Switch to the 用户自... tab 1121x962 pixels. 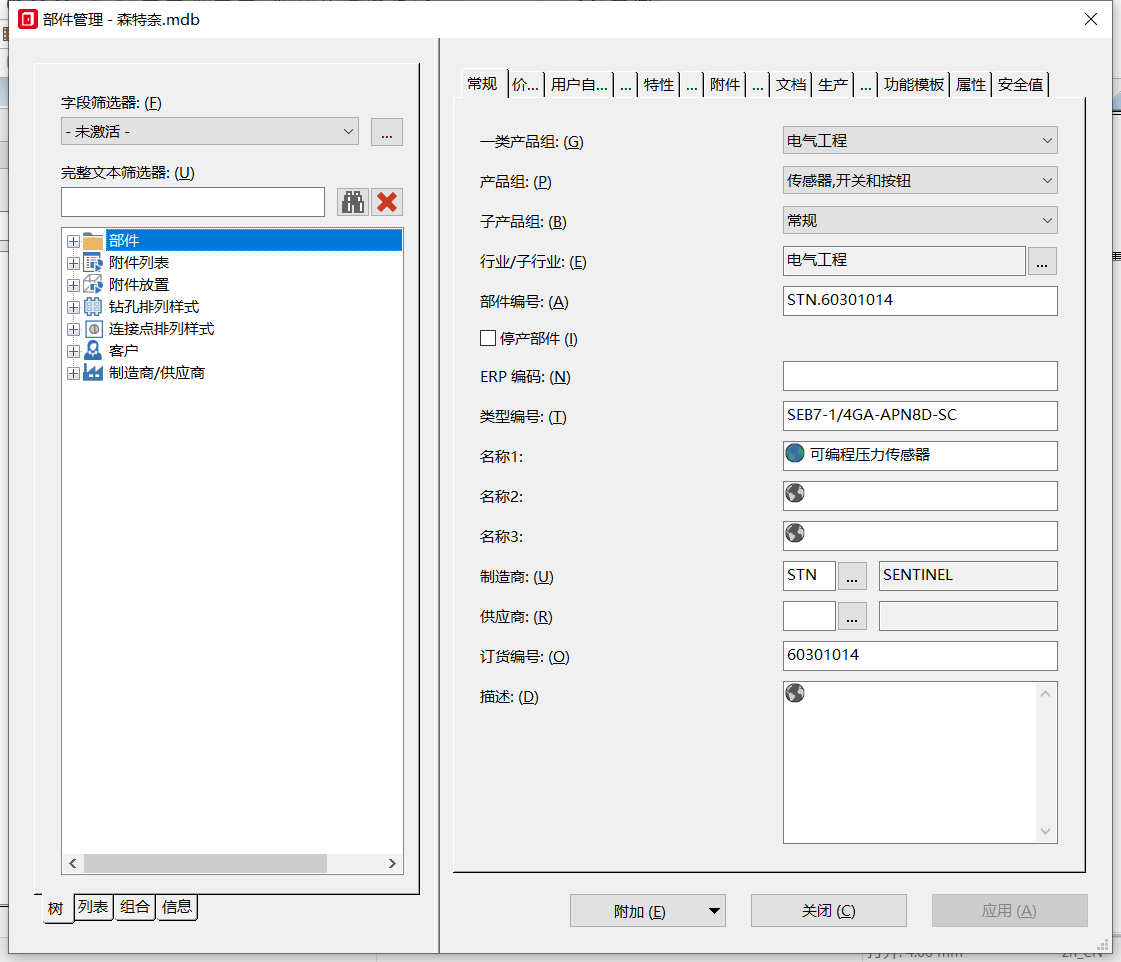(x=579, y=85)
